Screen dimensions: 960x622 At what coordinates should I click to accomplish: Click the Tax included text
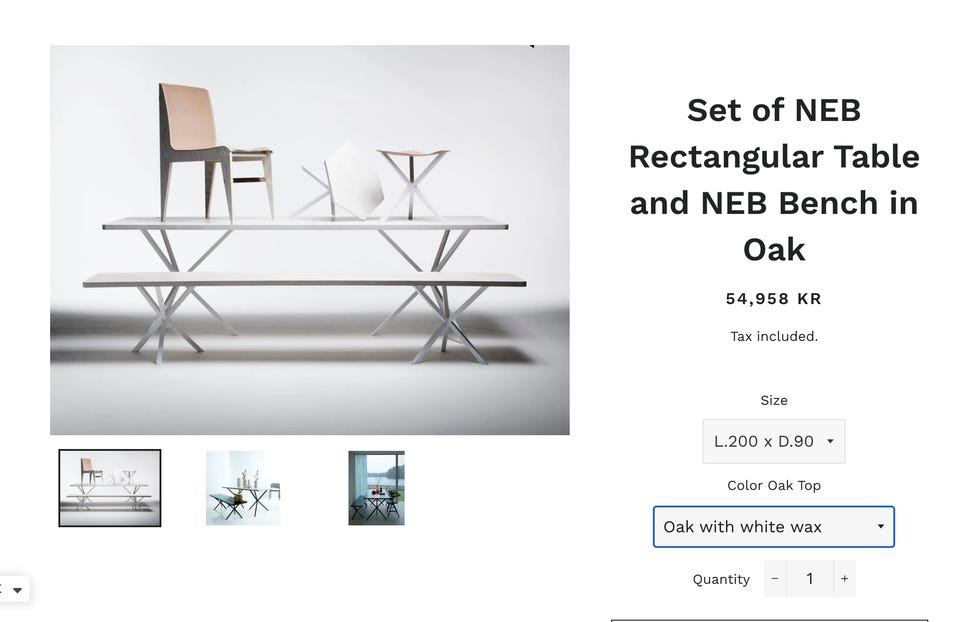773,336
